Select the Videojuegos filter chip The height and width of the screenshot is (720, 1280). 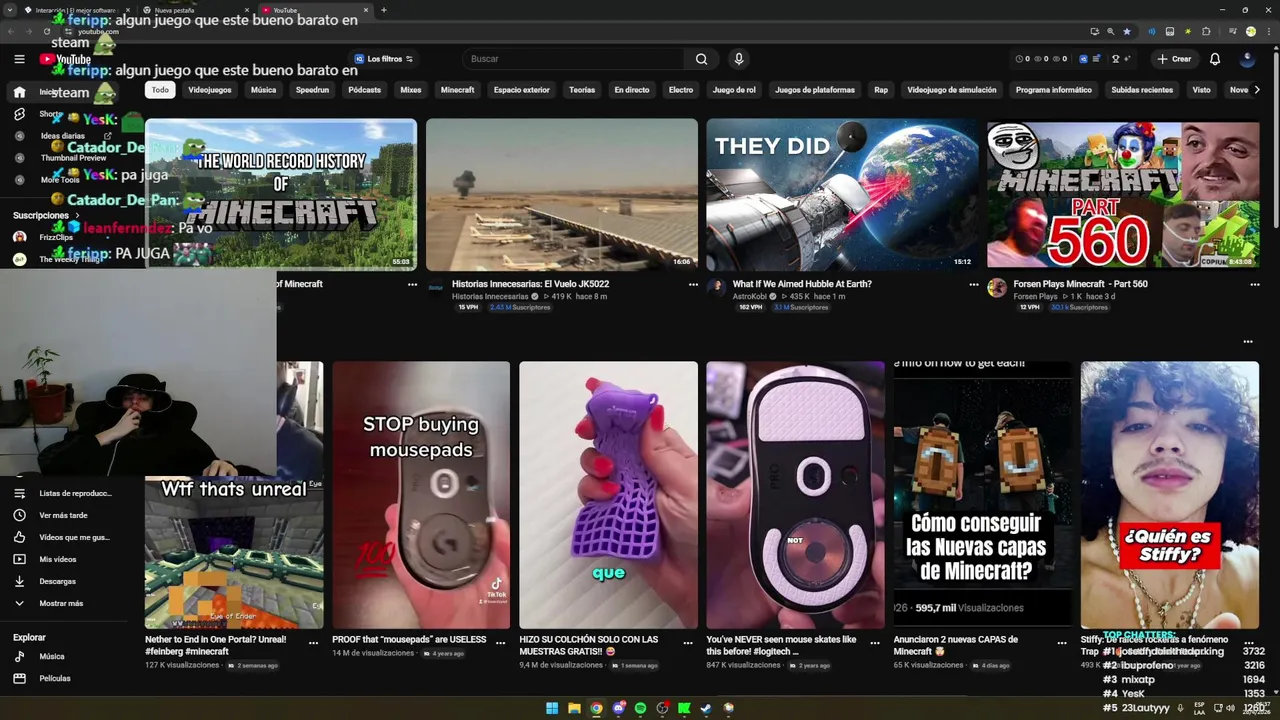pyautogui.click(x=210, y=90)
